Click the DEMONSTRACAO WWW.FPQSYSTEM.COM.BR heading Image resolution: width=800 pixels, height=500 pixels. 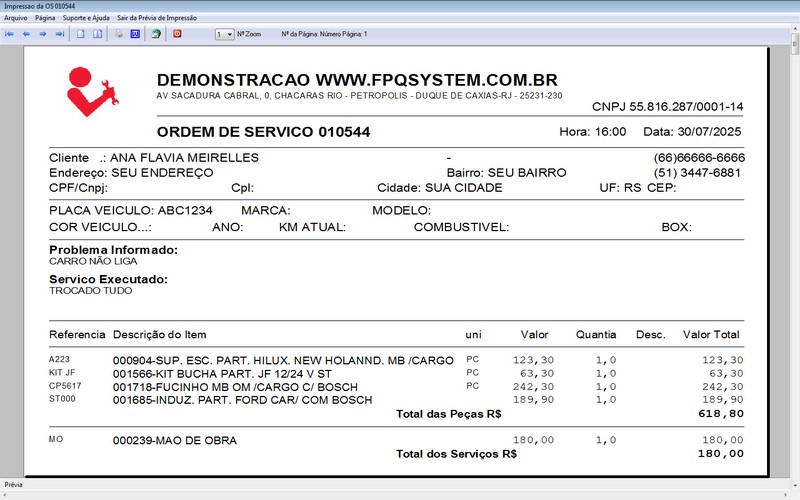pos(357,80)
